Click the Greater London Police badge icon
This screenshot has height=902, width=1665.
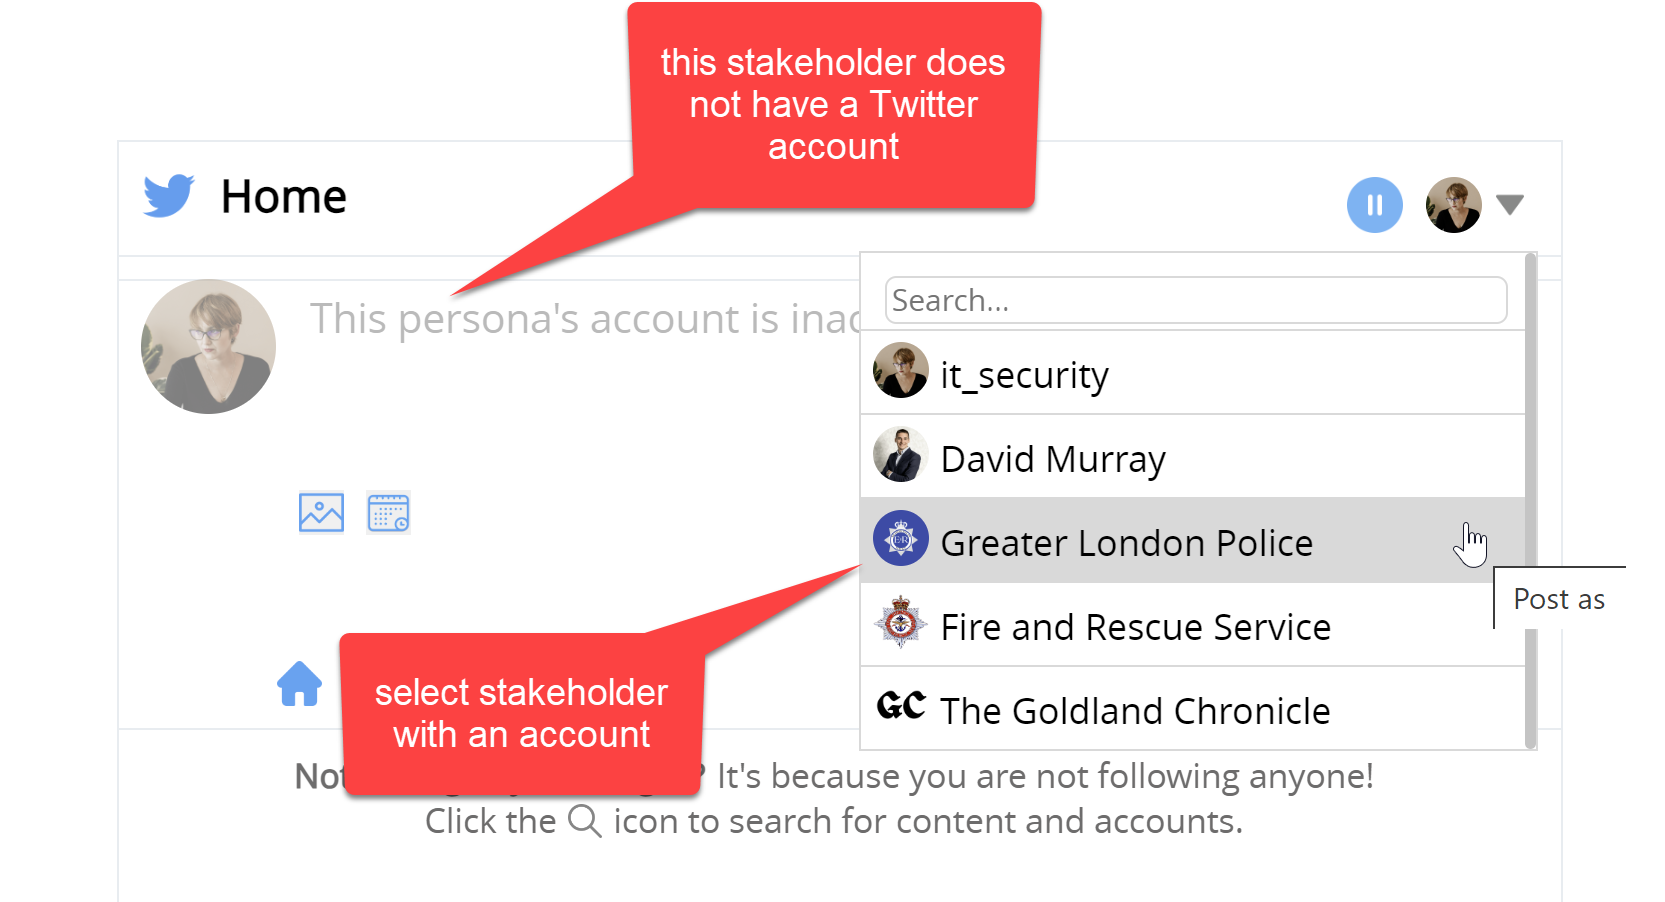900,539
